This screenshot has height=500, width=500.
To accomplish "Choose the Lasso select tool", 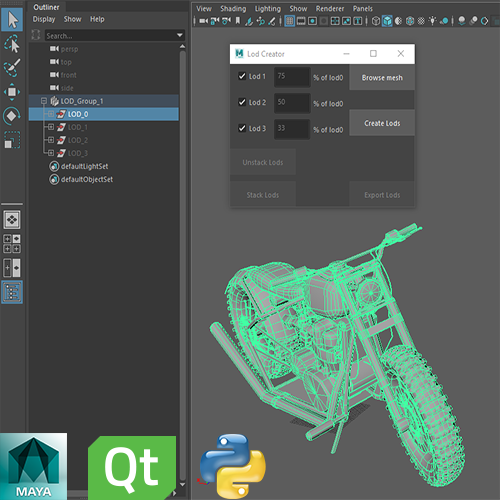I will tap(12, 44).
